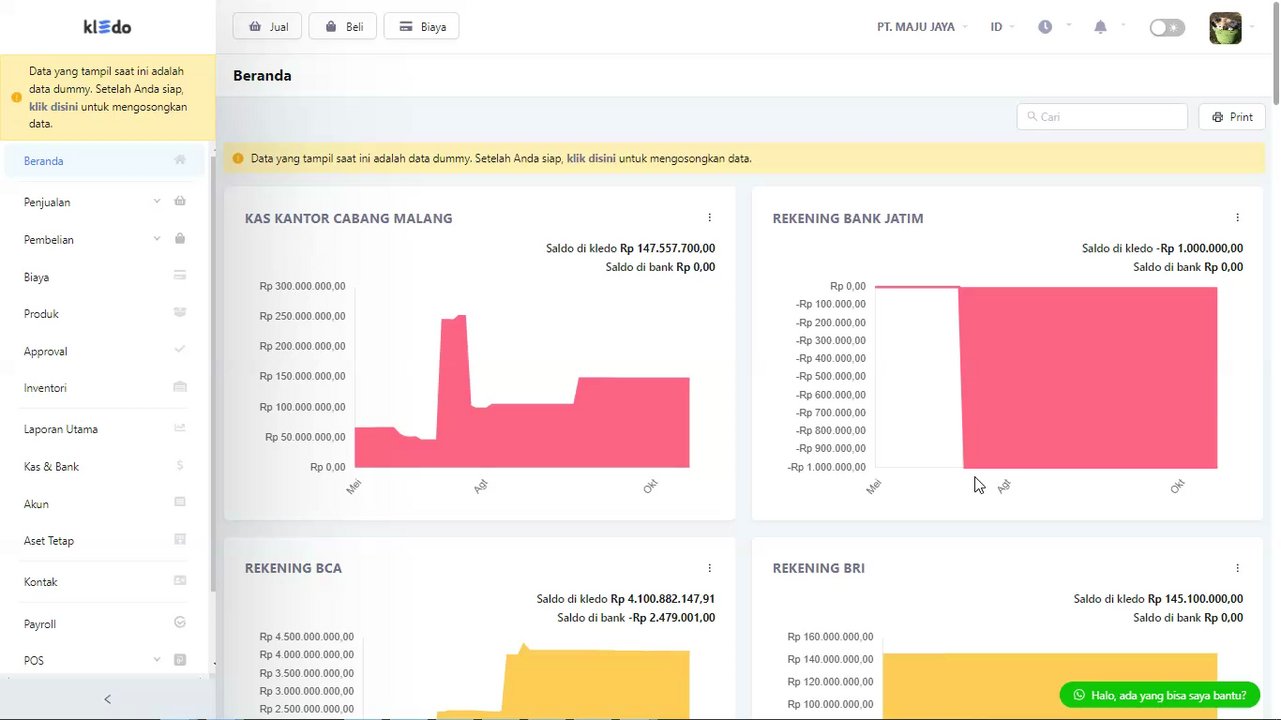The height and width of the screenshot is (720, 1281).
Task: Open the Penjualan menu
Action: (x=105, y=202)
